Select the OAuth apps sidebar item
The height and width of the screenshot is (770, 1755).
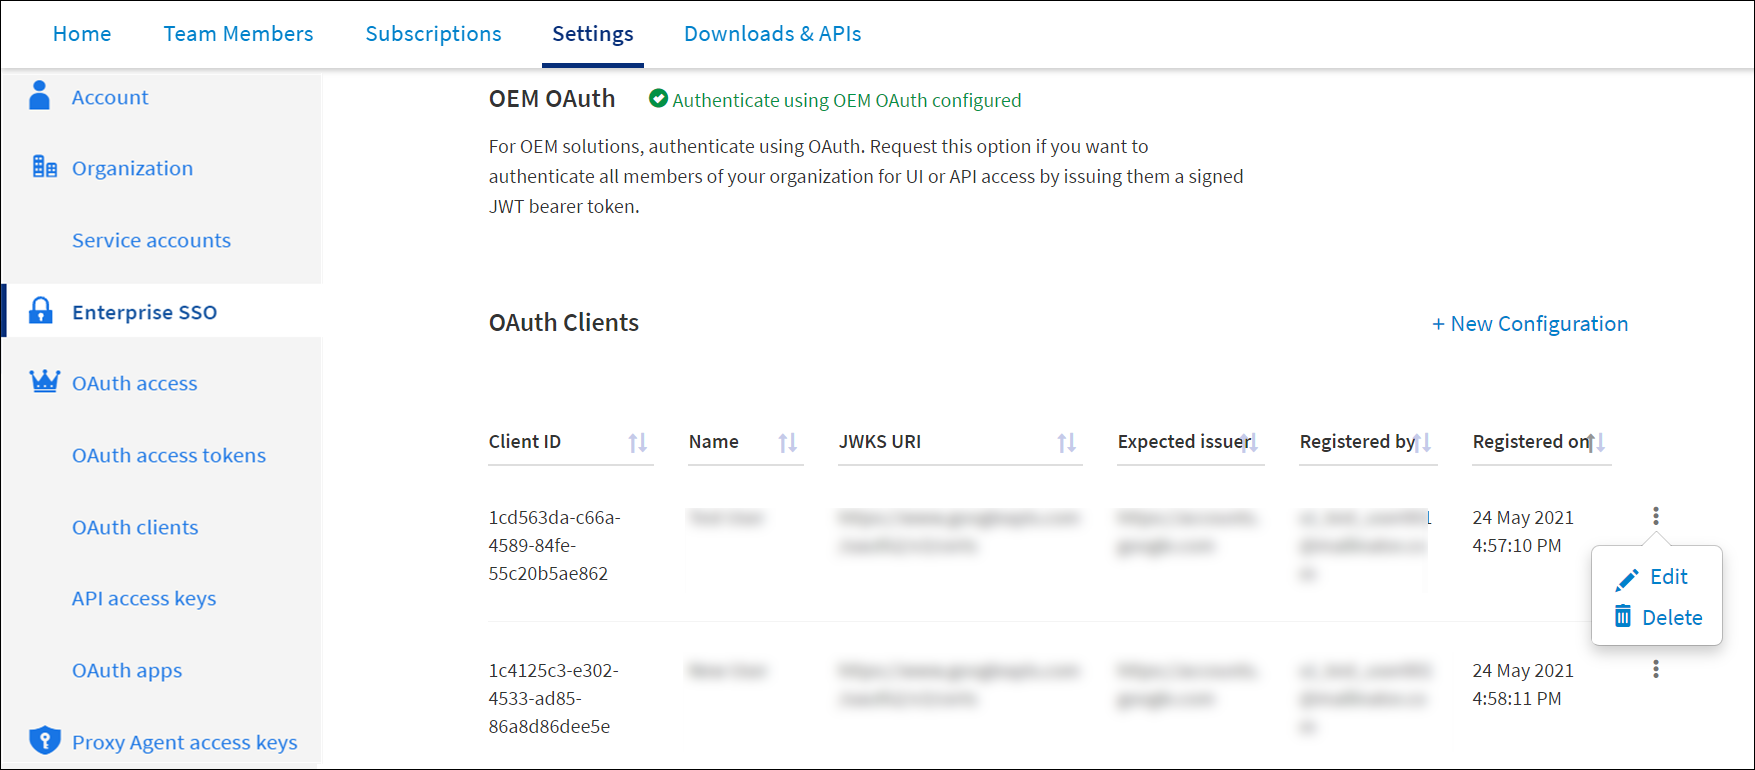tap(127, 670)
